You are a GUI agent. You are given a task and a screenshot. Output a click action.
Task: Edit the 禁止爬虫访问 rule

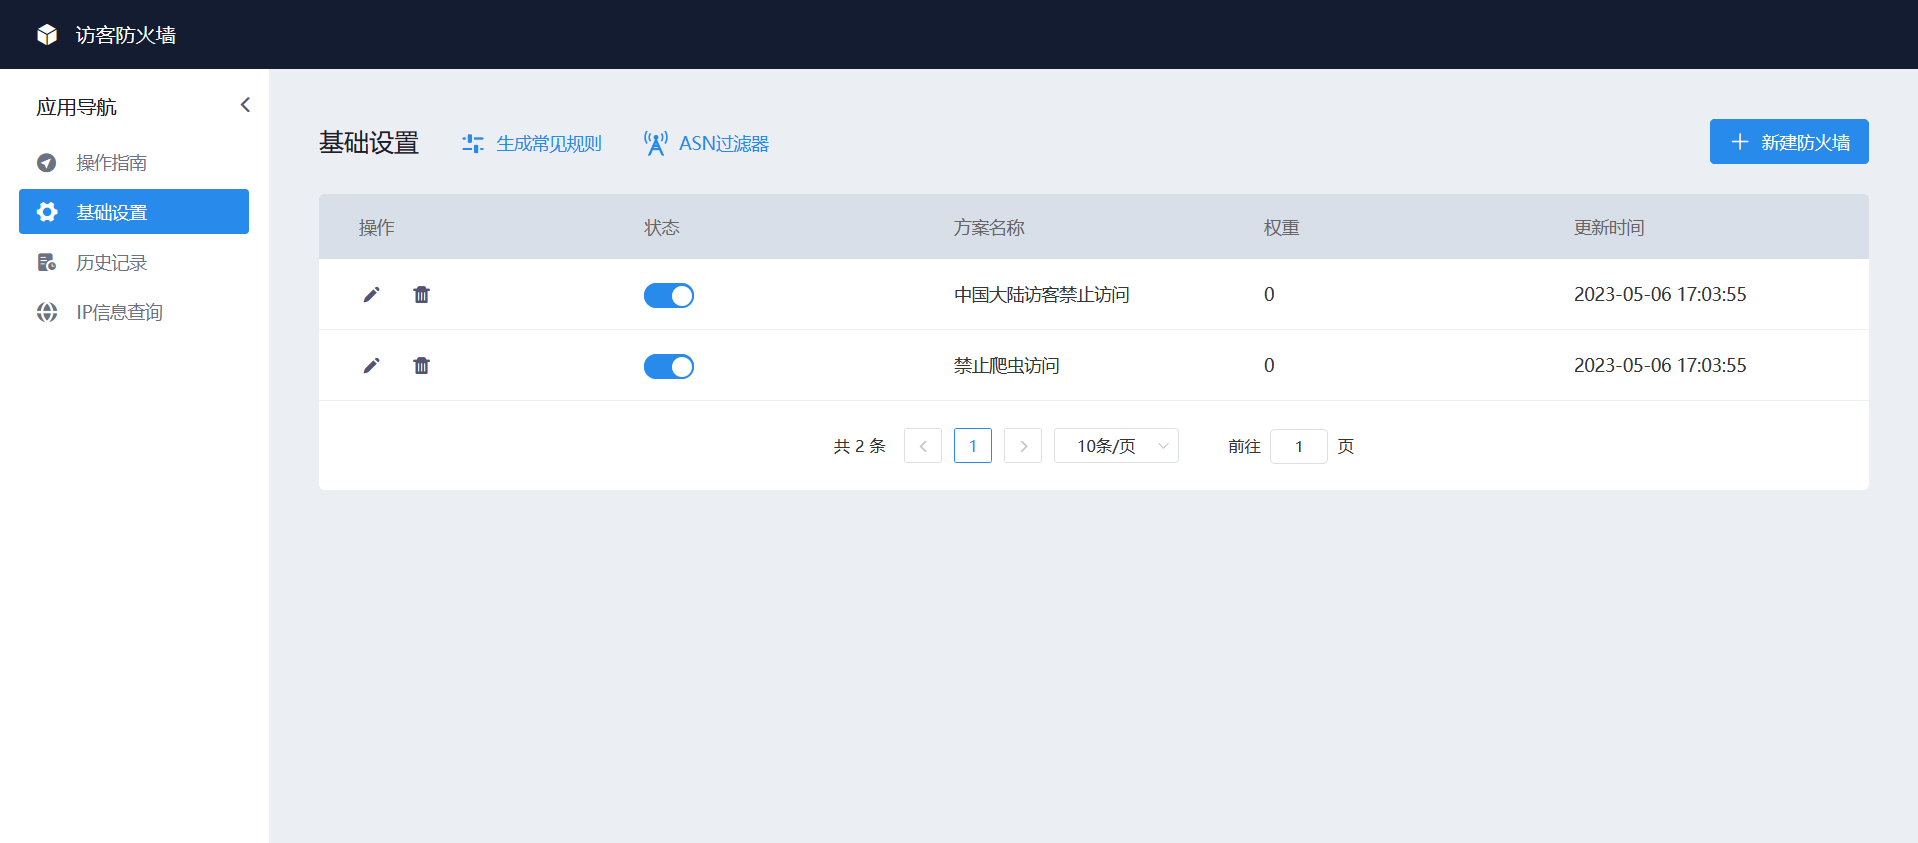coord(371,365)
